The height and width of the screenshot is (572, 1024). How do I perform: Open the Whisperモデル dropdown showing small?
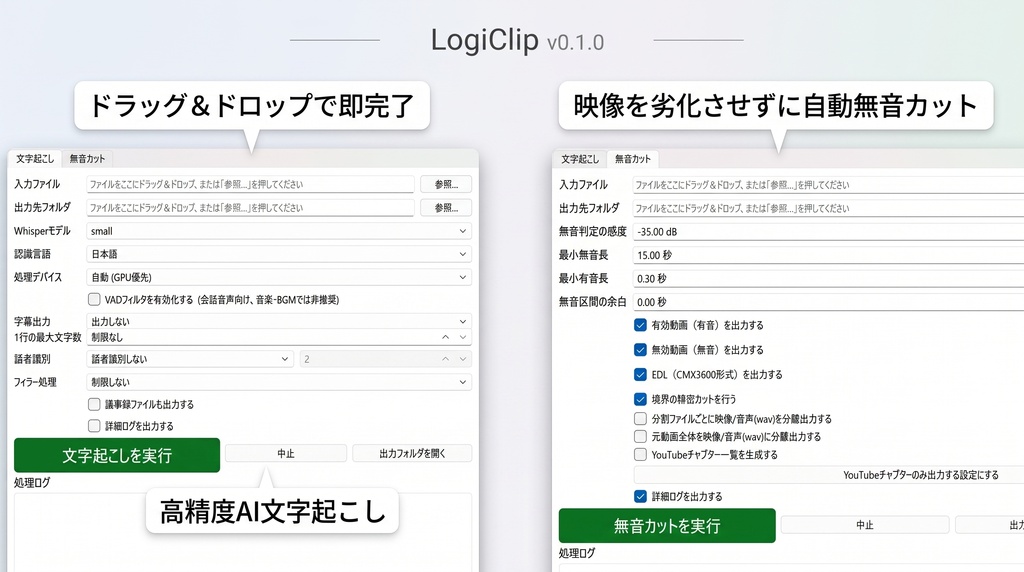coord(279,231)
